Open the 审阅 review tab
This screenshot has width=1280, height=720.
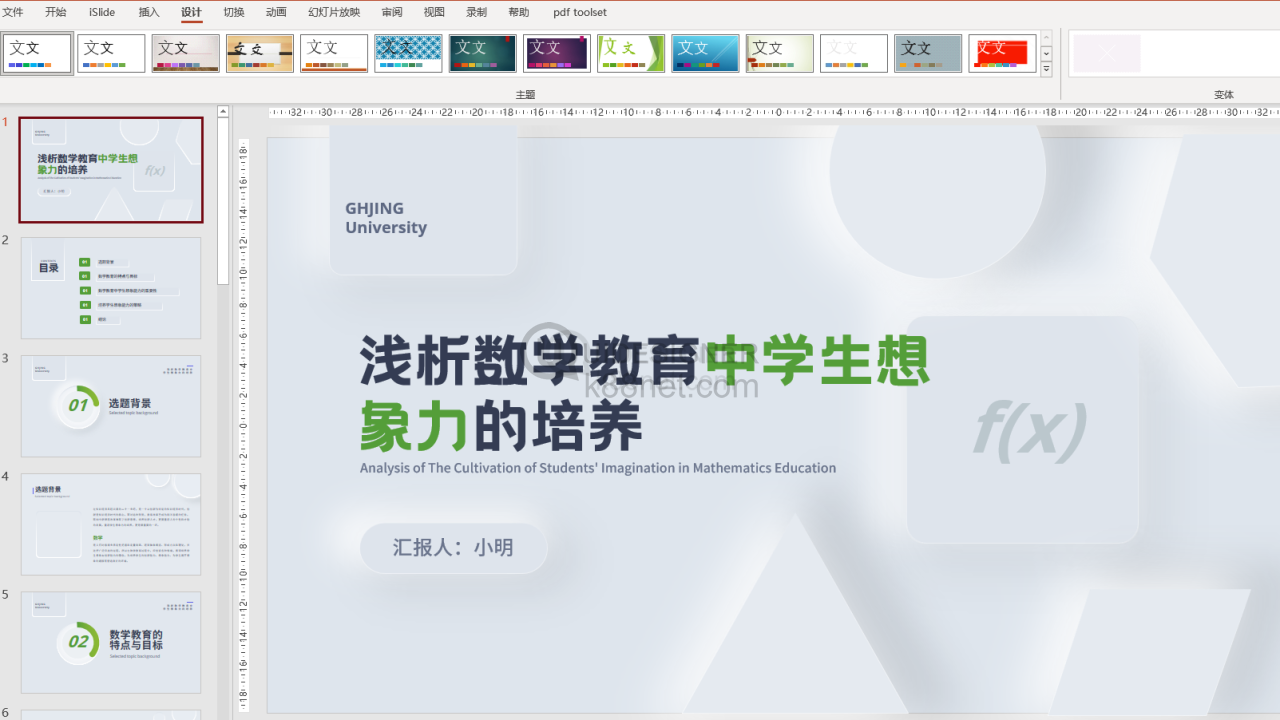[x=392, y=12]
